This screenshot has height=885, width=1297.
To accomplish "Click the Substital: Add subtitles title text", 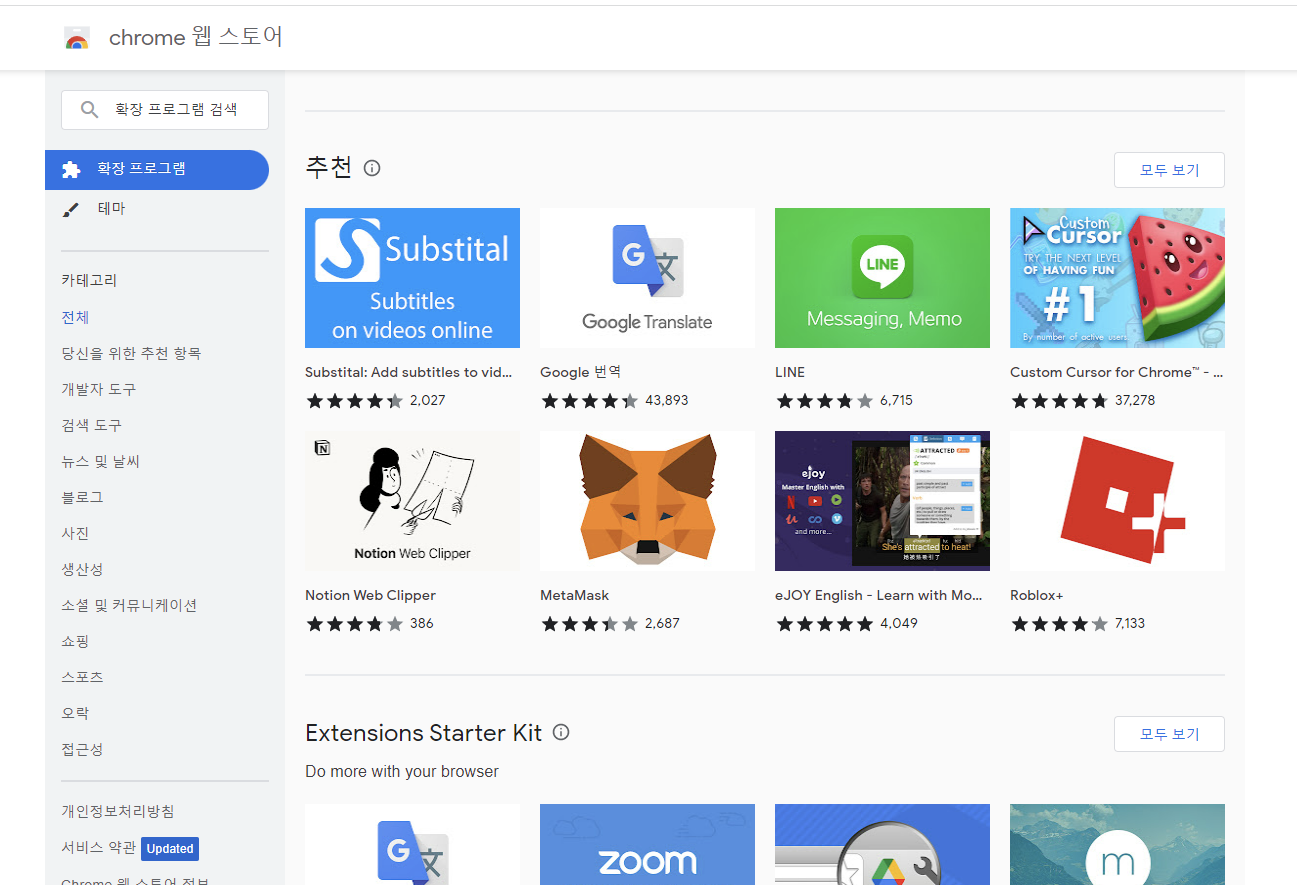I will pyautogui.click(x=409, y=372).
